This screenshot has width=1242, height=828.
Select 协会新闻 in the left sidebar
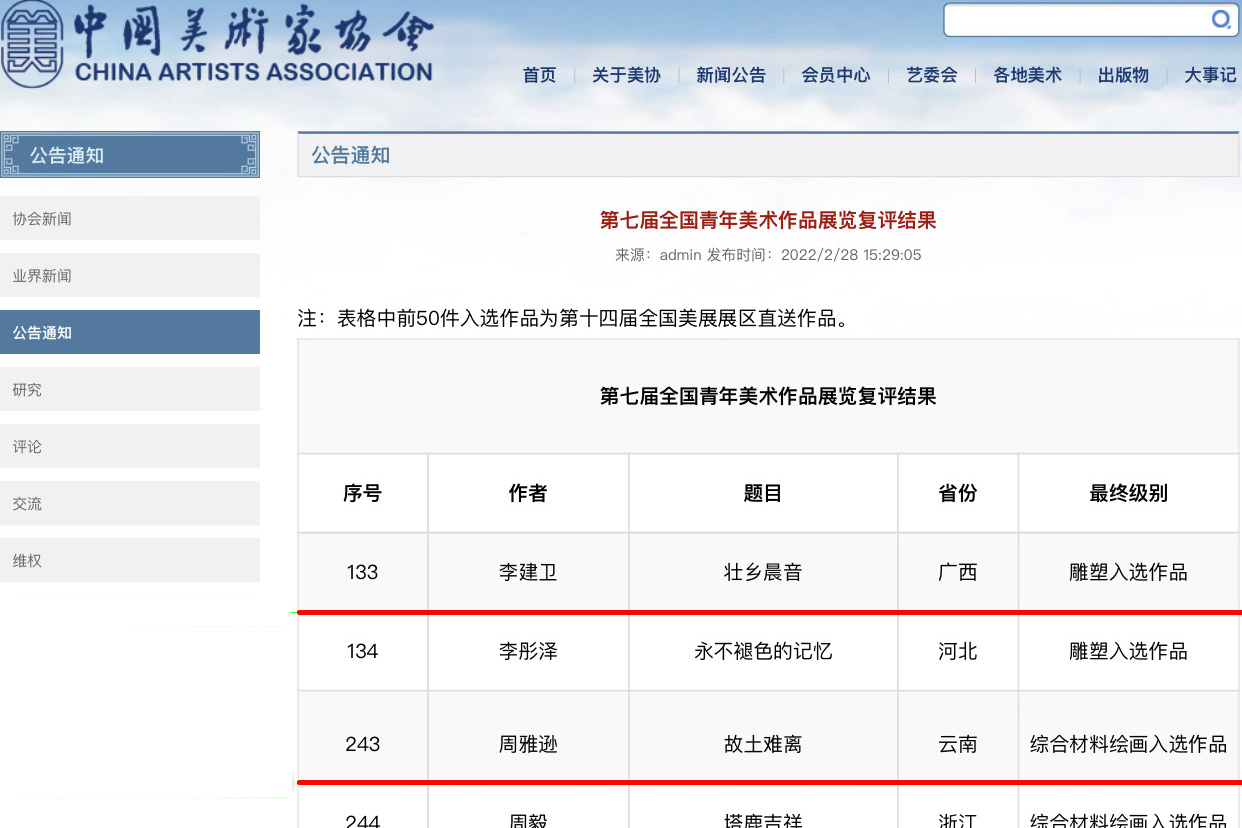click(130, 218)
